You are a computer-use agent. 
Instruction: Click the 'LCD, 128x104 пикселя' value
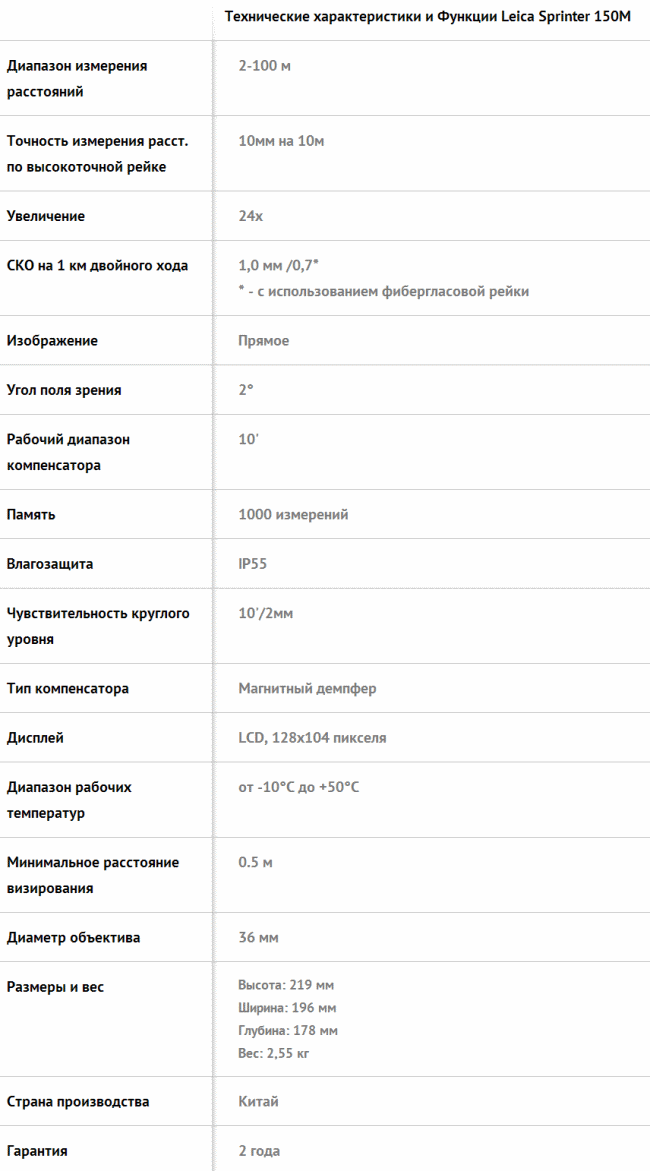(x=312, y=738)
